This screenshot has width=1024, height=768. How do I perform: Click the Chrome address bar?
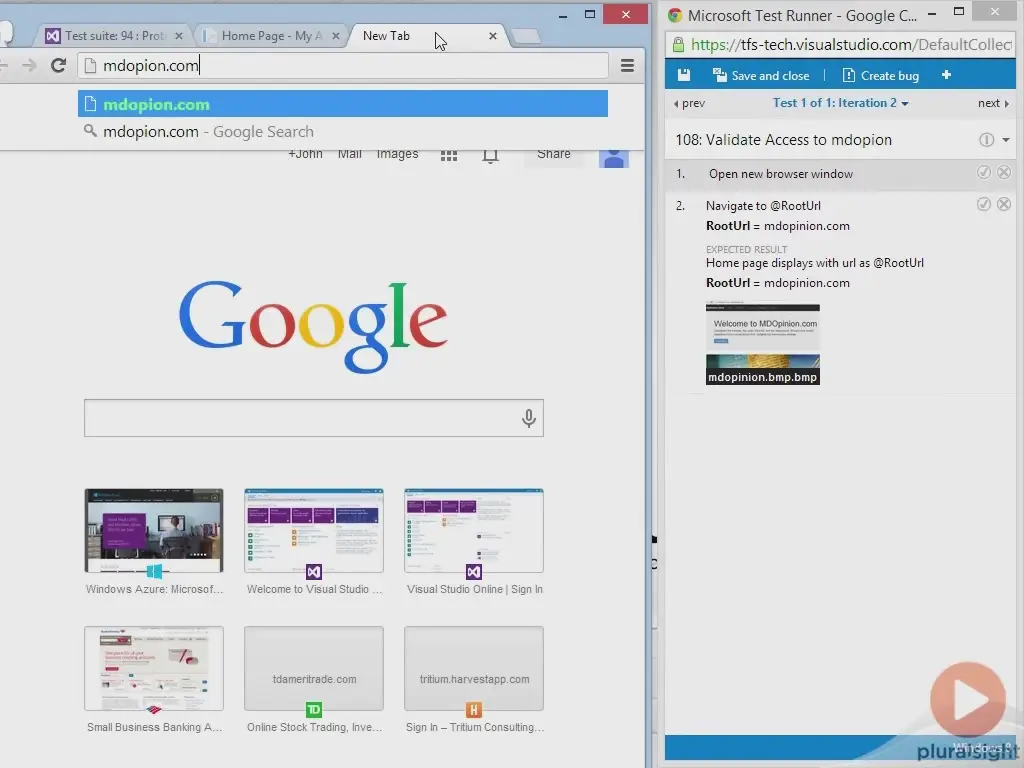tap(343, 65)
